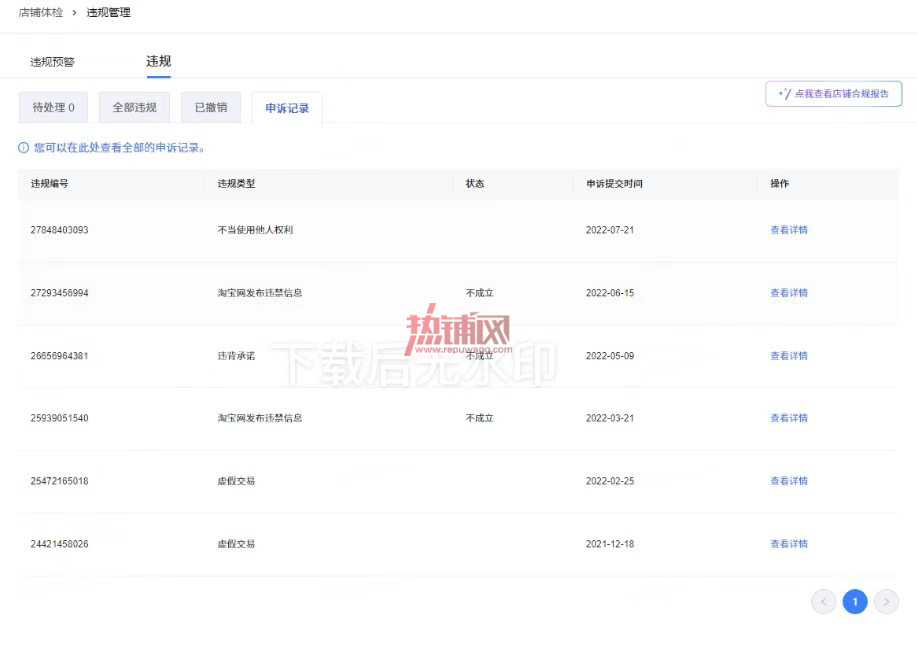917x659 pixels.
Task: View details for violation 27293456994
Action: pos(788,293)
